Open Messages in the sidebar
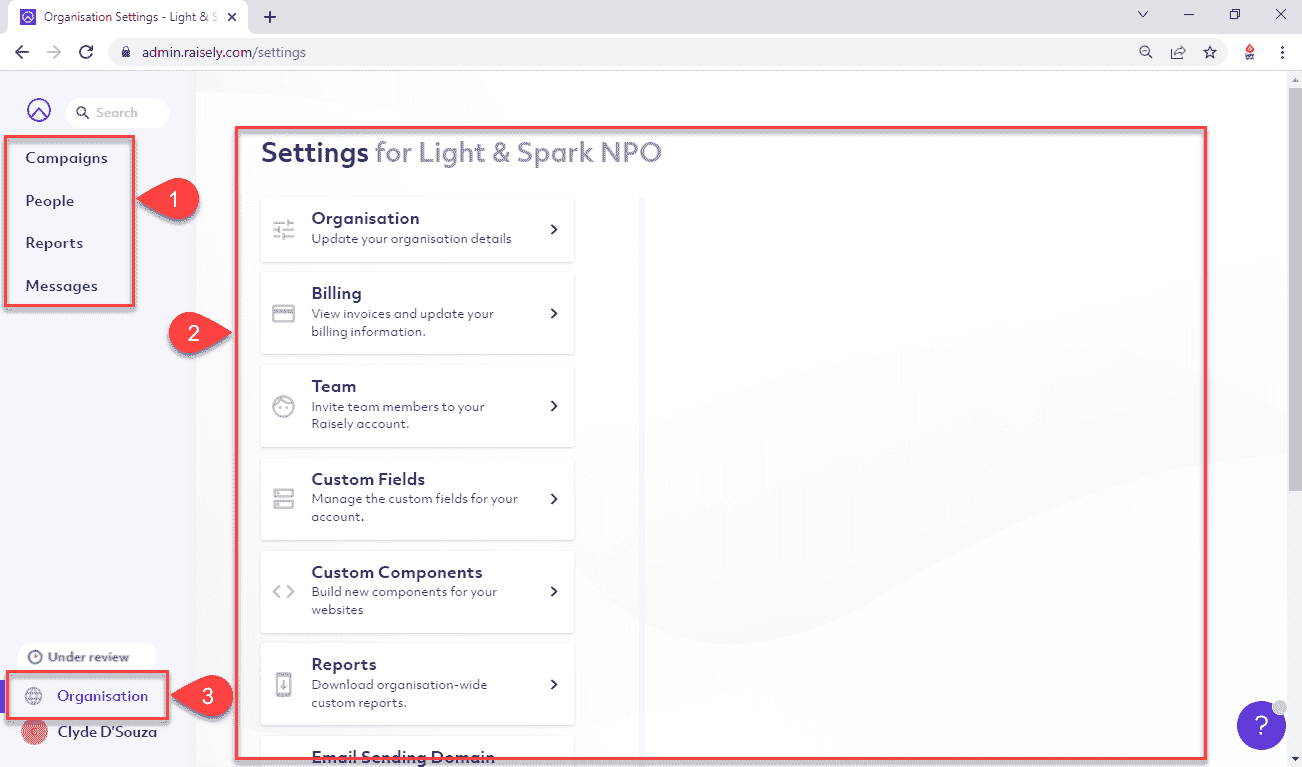 [x=62, y=286]
